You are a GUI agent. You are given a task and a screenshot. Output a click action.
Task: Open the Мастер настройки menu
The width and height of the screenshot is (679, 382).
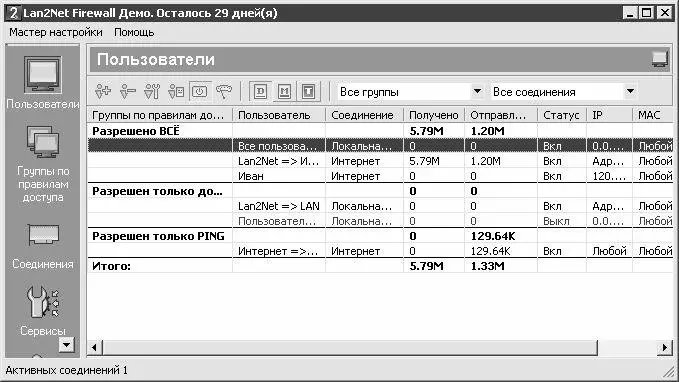pyautogui.click(x=56, y=32)
